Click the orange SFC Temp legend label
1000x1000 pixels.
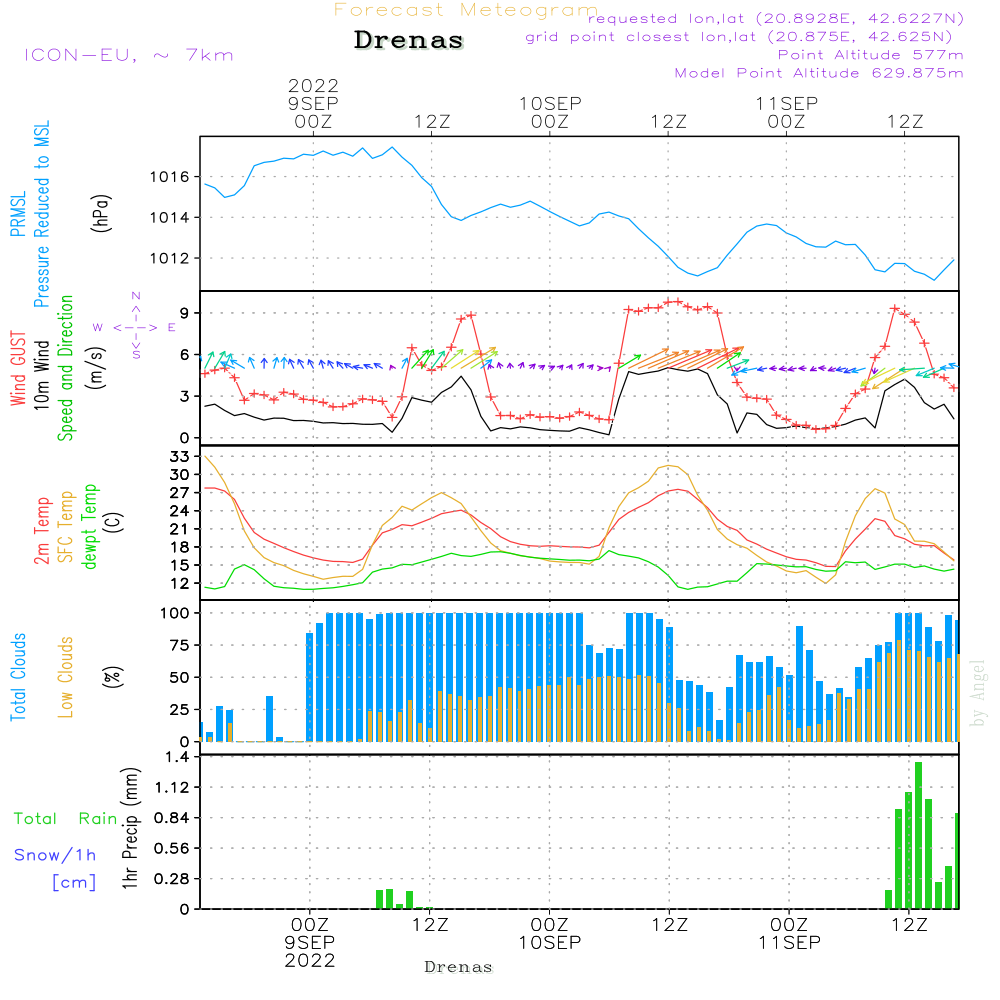(x=67, y=527)
